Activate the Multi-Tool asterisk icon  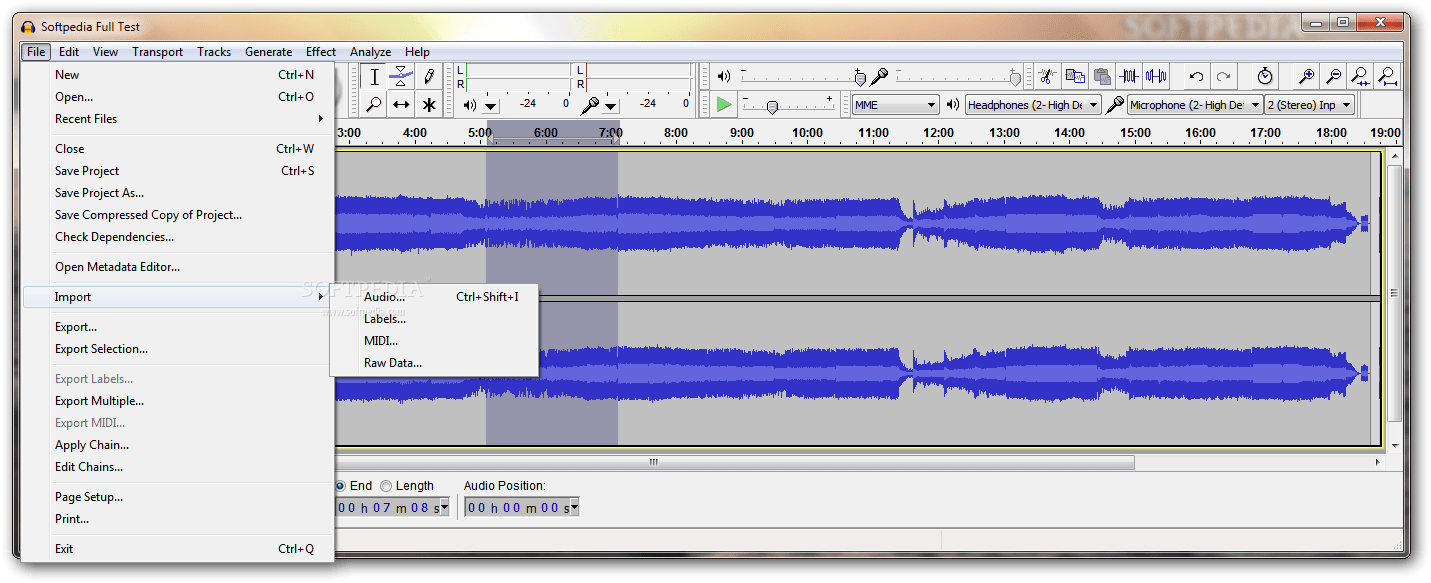pos(428,104)
